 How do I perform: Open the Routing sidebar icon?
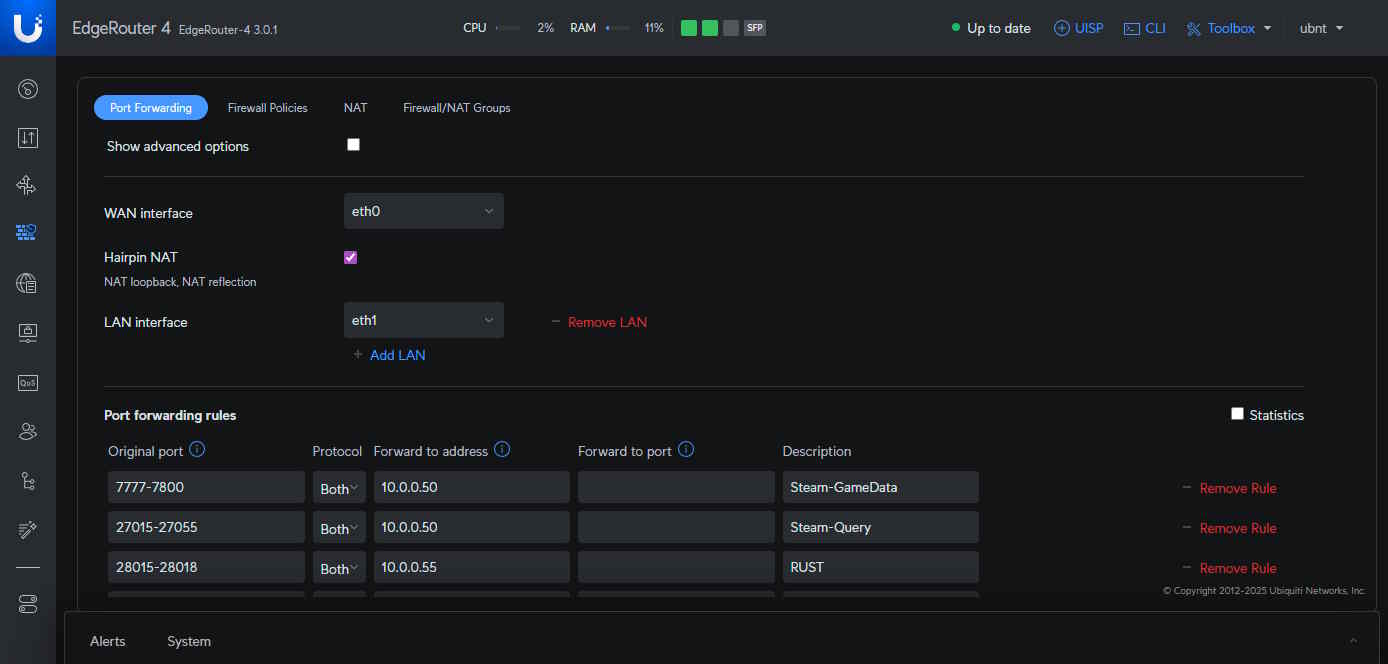pyautogui.click(x=28, y=185)
